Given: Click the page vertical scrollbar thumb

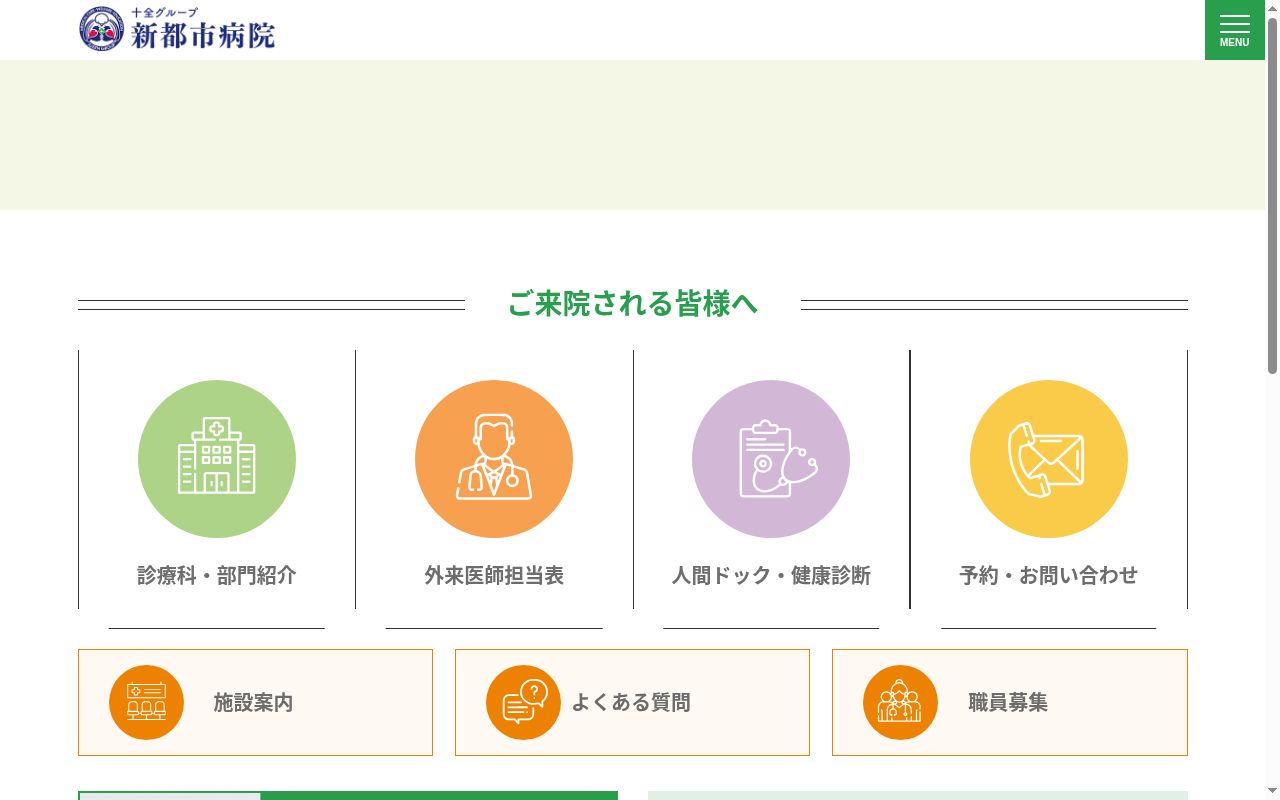Looking at the screenshot, I should pyautogui.click(x=1272, y=195).
